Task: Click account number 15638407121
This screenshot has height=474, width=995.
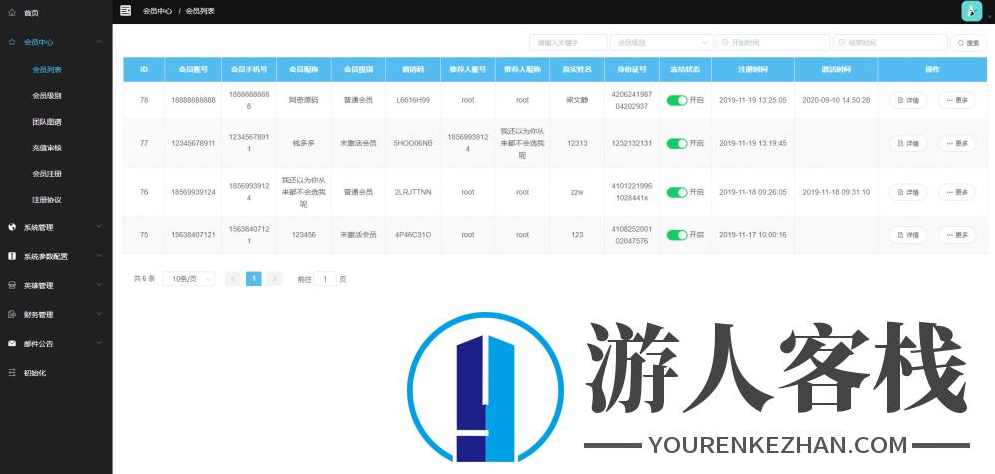Action: pyautogui.click(x=193, y=235)
